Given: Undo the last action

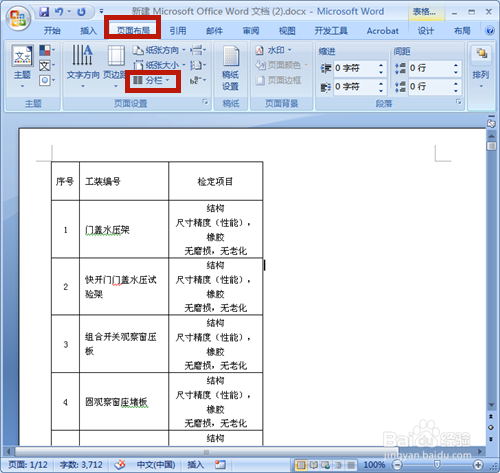Looking at the screenshot, I should click(59, 12).
